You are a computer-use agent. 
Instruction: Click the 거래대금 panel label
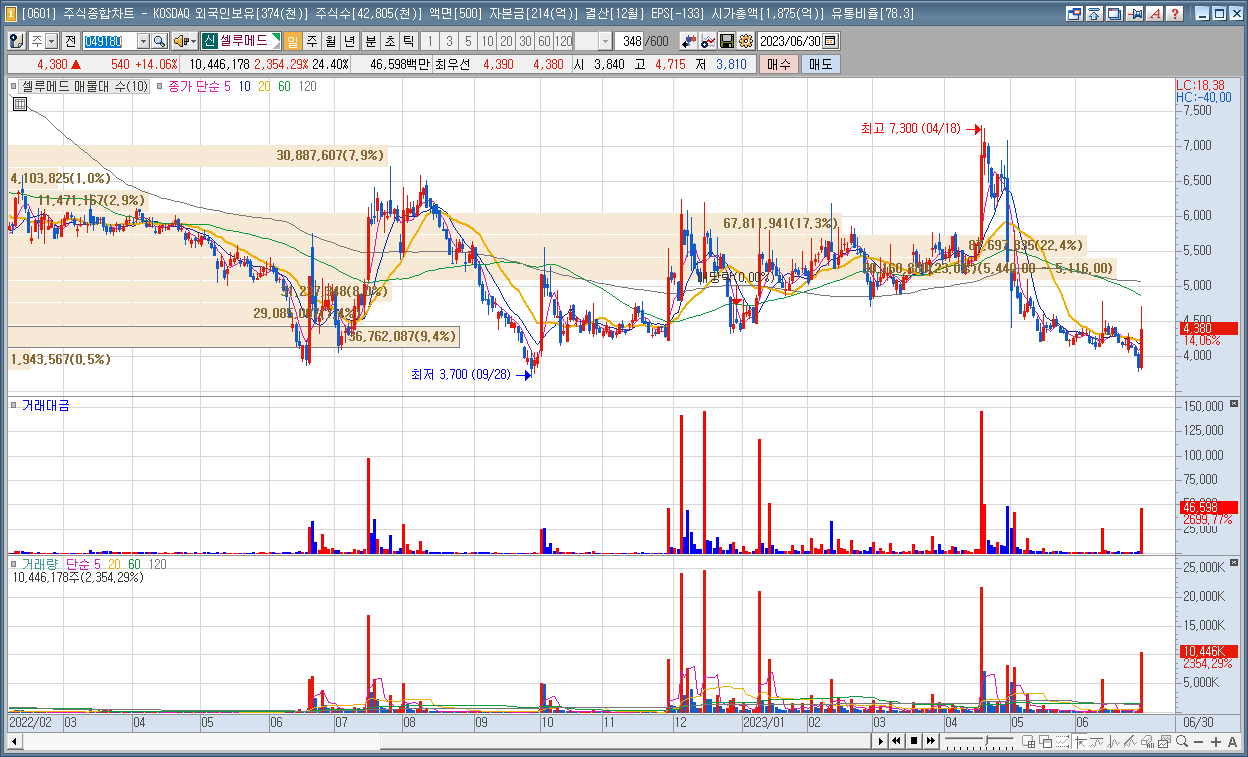46,405
